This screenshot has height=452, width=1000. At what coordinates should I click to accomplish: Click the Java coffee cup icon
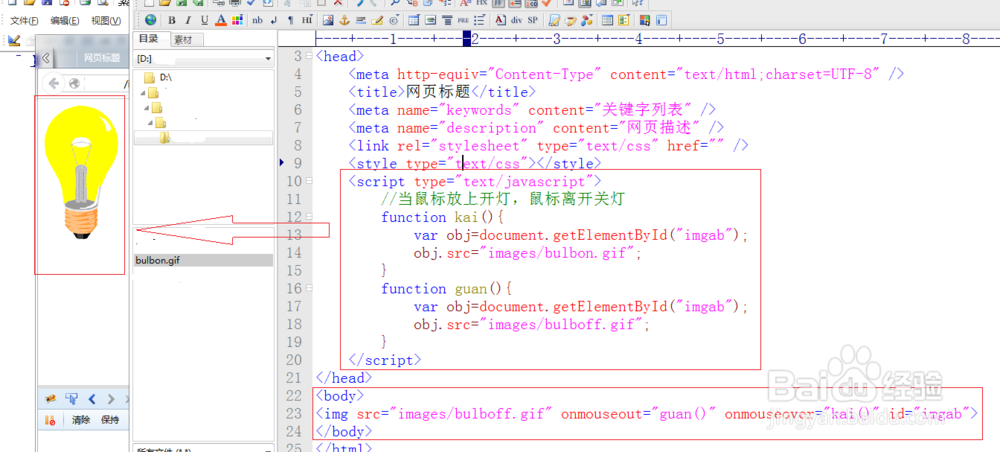coord(571,20)
